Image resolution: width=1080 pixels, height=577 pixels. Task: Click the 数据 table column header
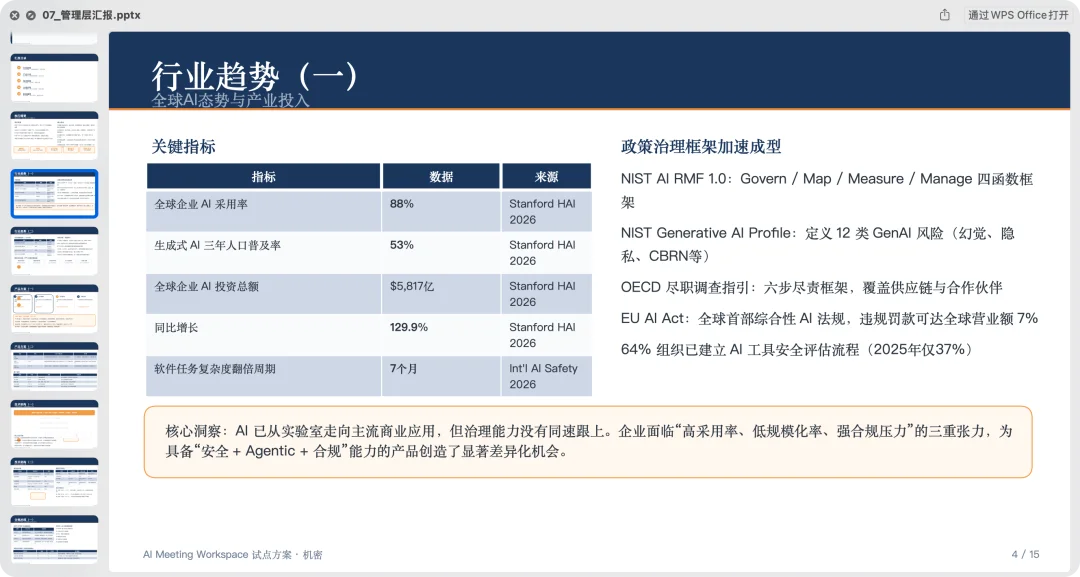441,177
